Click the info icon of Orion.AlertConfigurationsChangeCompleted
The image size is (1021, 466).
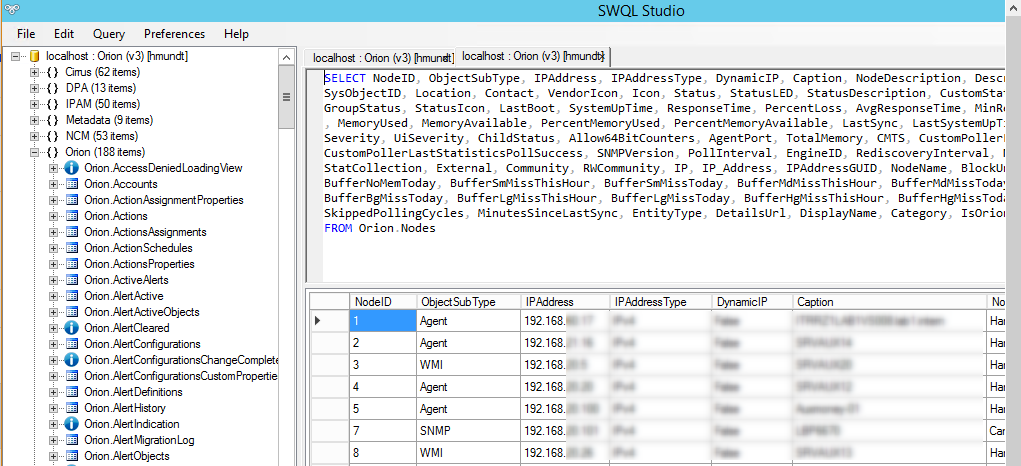click(72, 360)
